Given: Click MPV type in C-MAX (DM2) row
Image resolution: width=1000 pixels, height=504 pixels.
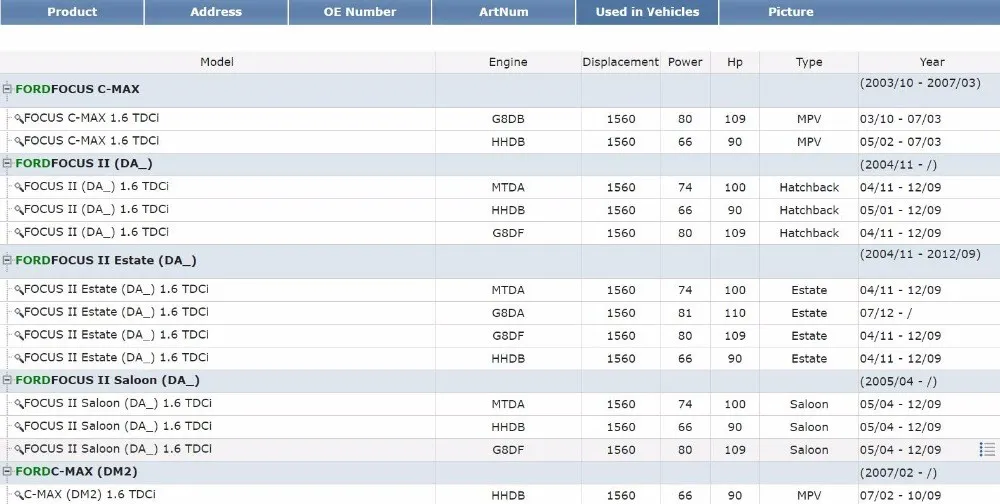Looking at the screenshot, I should click(x=809, y=496).
